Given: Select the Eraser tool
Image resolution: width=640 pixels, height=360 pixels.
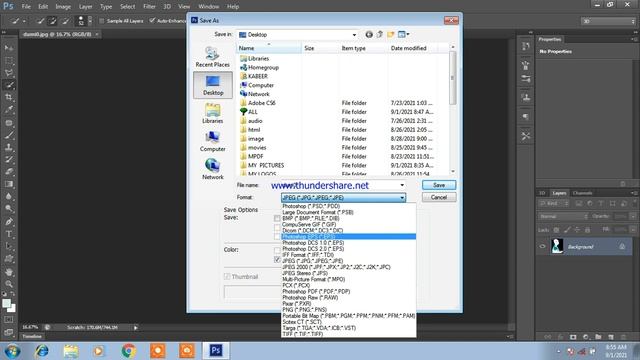Looking at the screenshot, I should coord(9,171).
